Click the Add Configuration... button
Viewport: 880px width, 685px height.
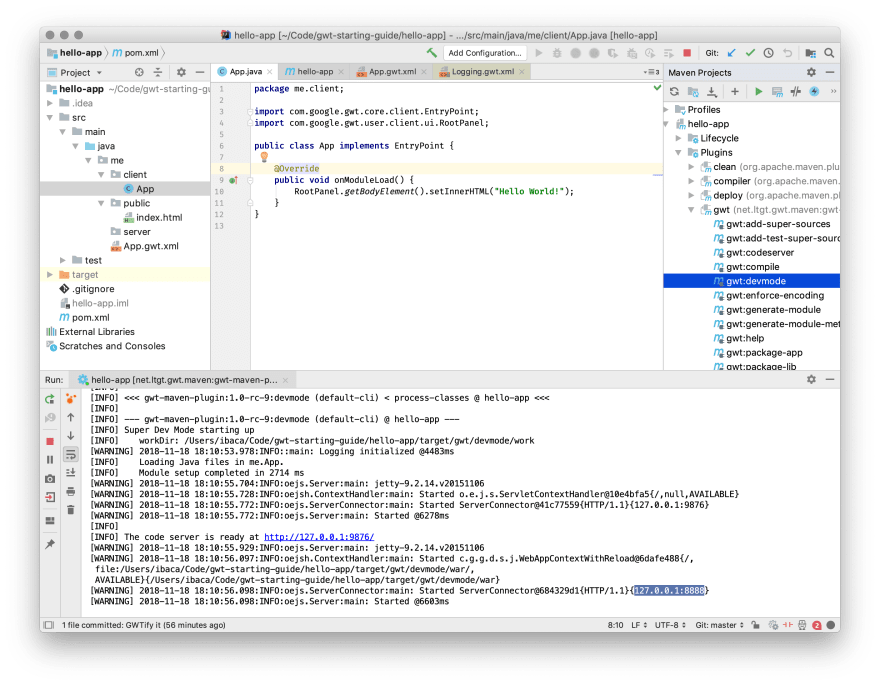(485, 53)
